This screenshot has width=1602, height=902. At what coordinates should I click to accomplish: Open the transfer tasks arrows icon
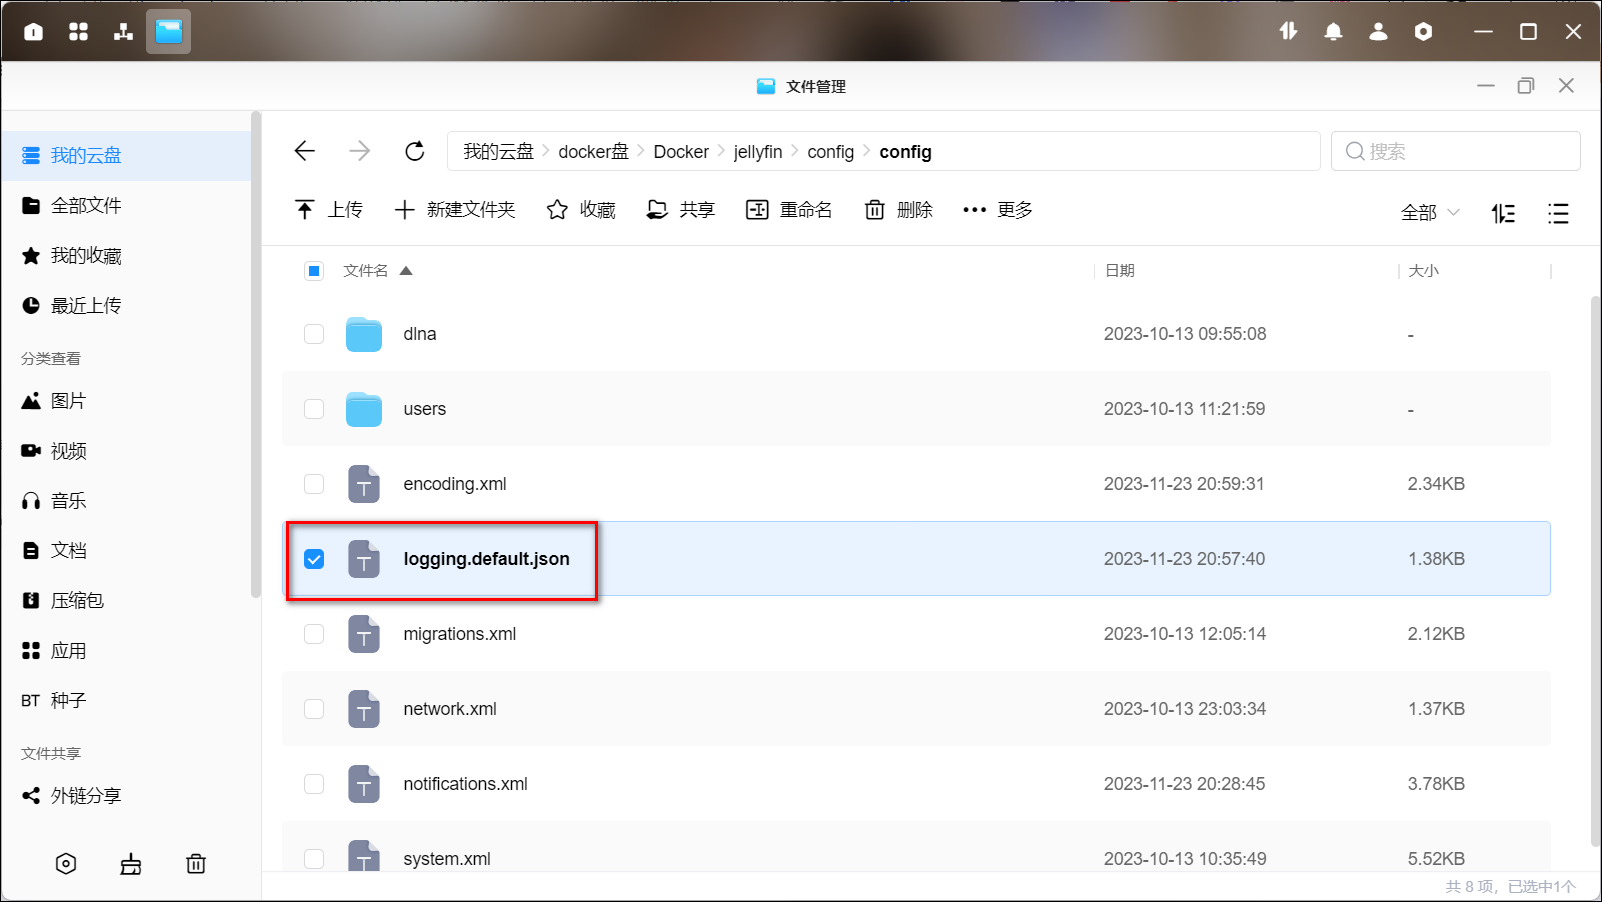(x=1288, y=32)
